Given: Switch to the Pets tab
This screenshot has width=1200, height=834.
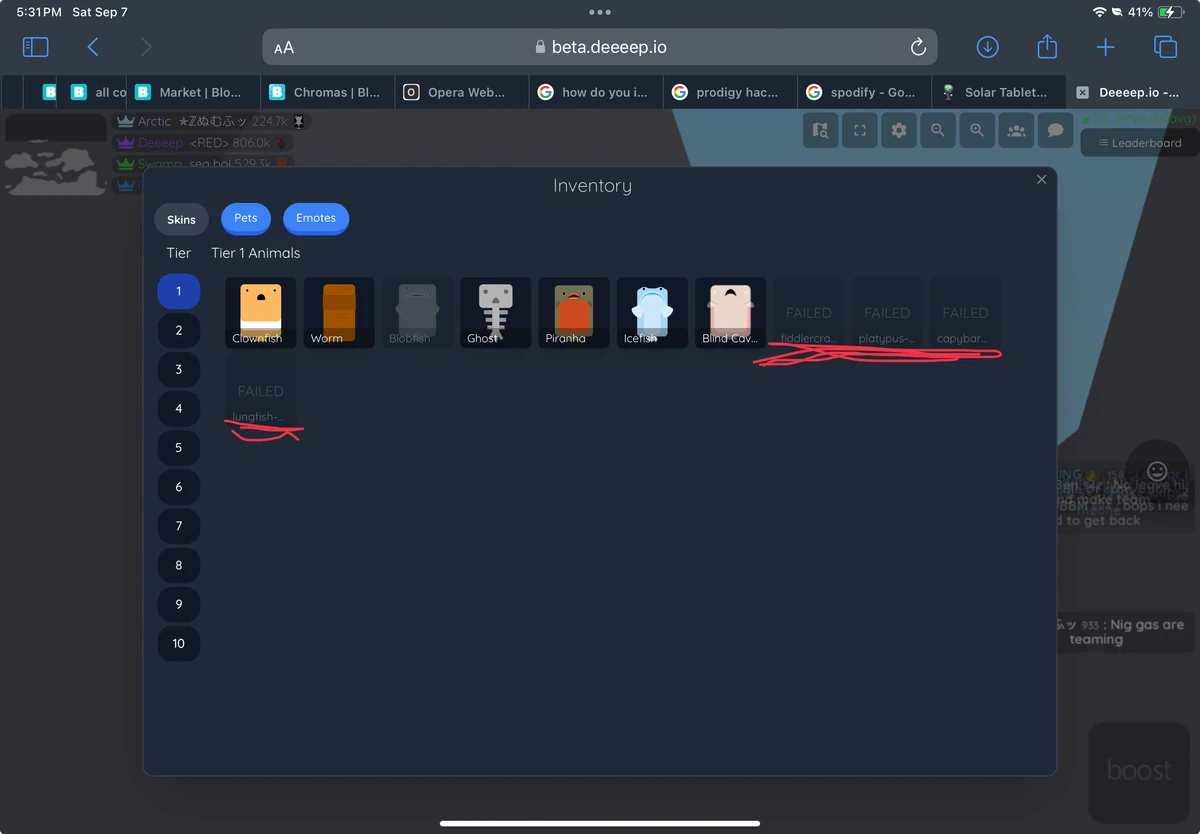Looking at the screenshot, I should 245,218.
